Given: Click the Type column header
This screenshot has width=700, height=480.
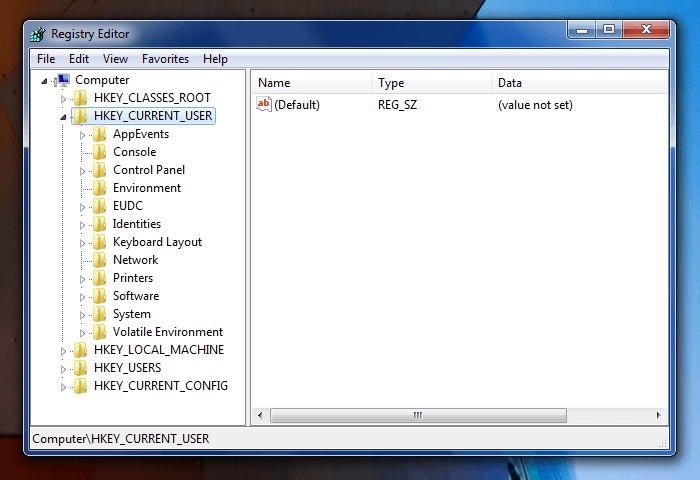Looking at the screenshot, I should (x=431, y=83).
